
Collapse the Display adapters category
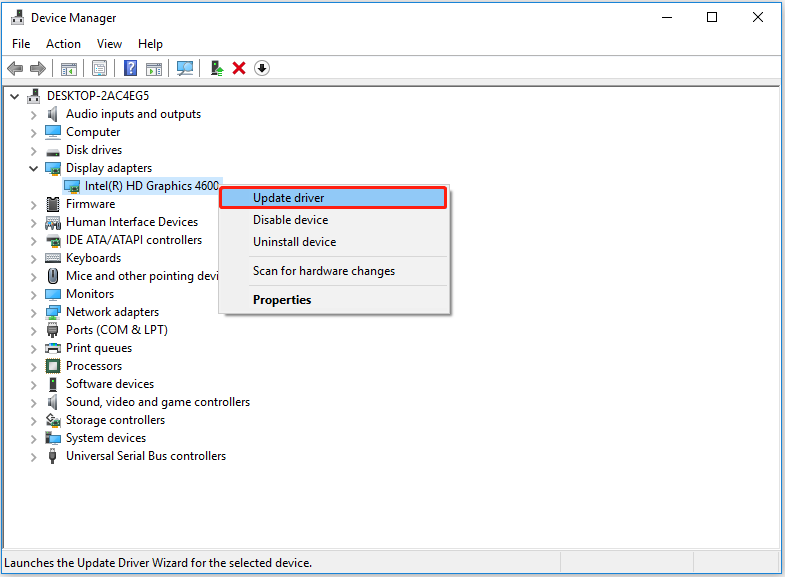click(33, 168)
